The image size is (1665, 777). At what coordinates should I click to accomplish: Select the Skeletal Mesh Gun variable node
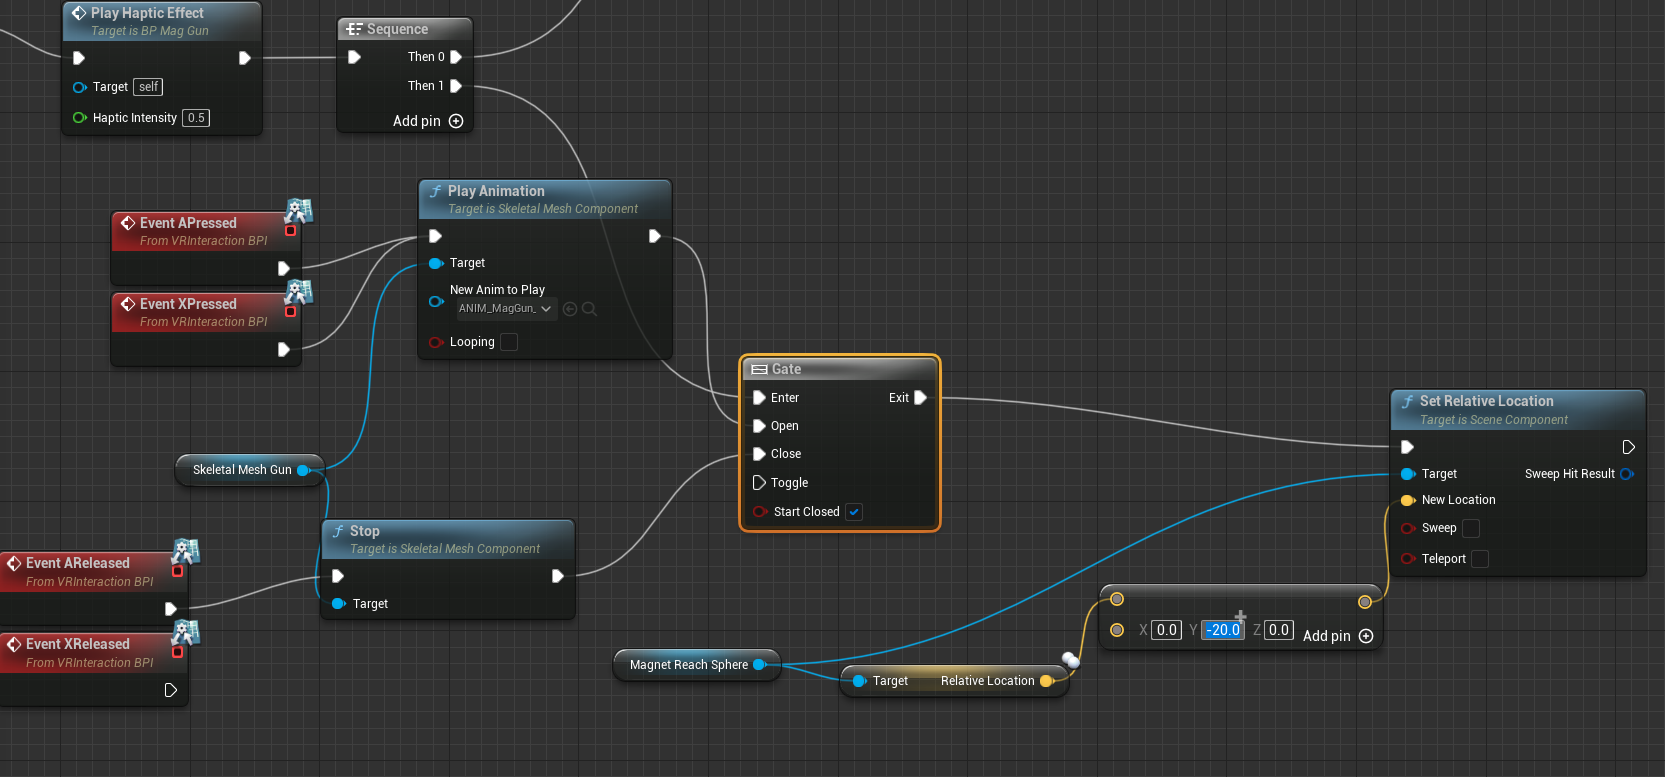pyautogui.click(x=241, y=470)
